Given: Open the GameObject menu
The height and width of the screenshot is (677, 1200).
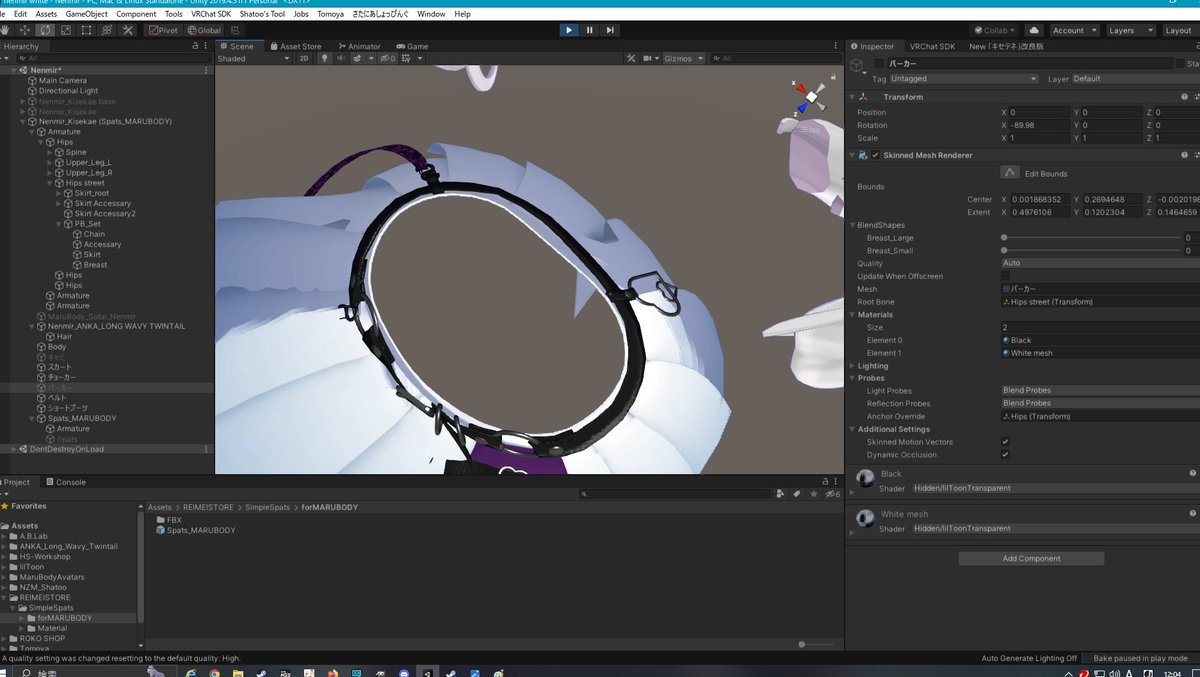Looking at the screenshot, I should [x=87, y=14].
